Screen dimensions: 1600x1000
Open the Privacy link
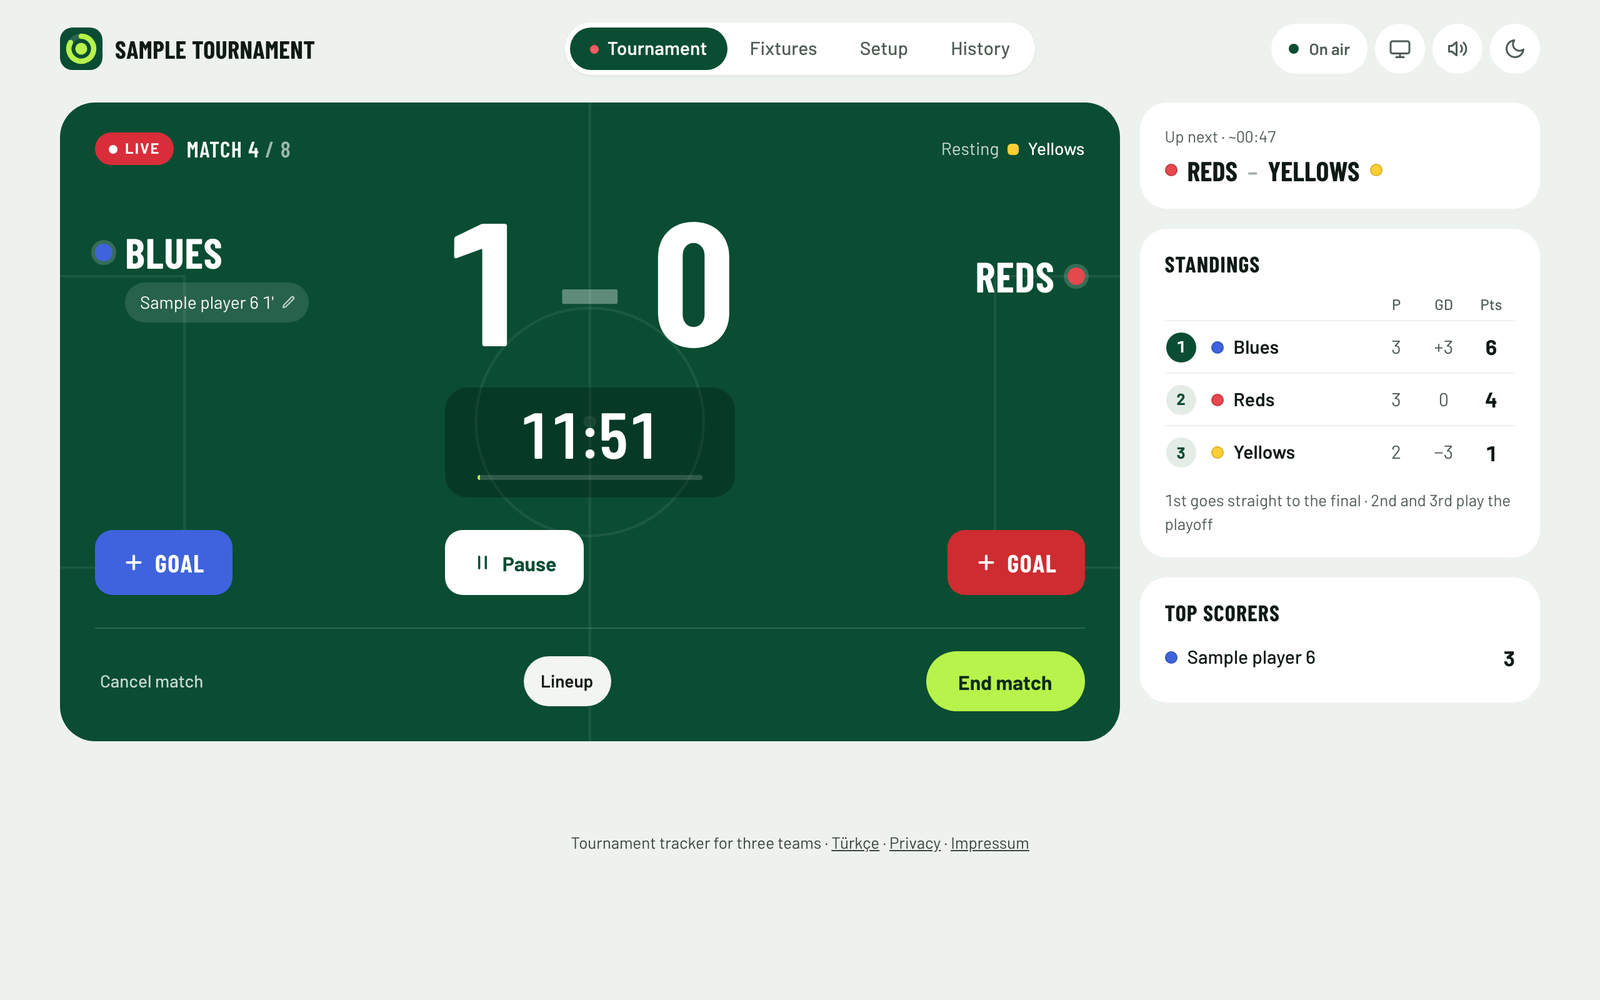tap(915, 843)
